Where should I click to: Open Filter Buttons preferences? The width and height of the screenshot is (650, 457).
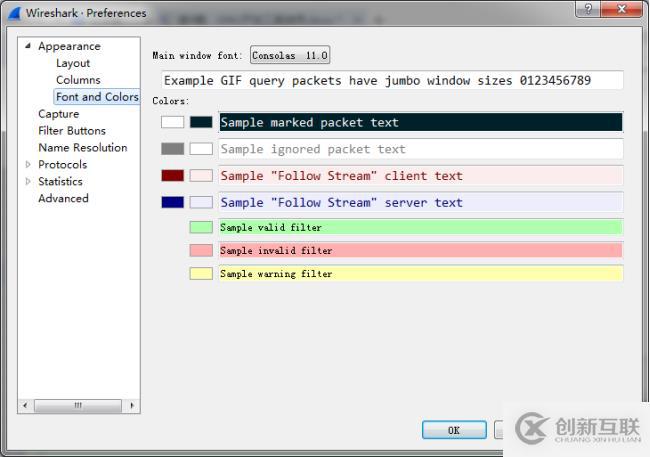72,131
